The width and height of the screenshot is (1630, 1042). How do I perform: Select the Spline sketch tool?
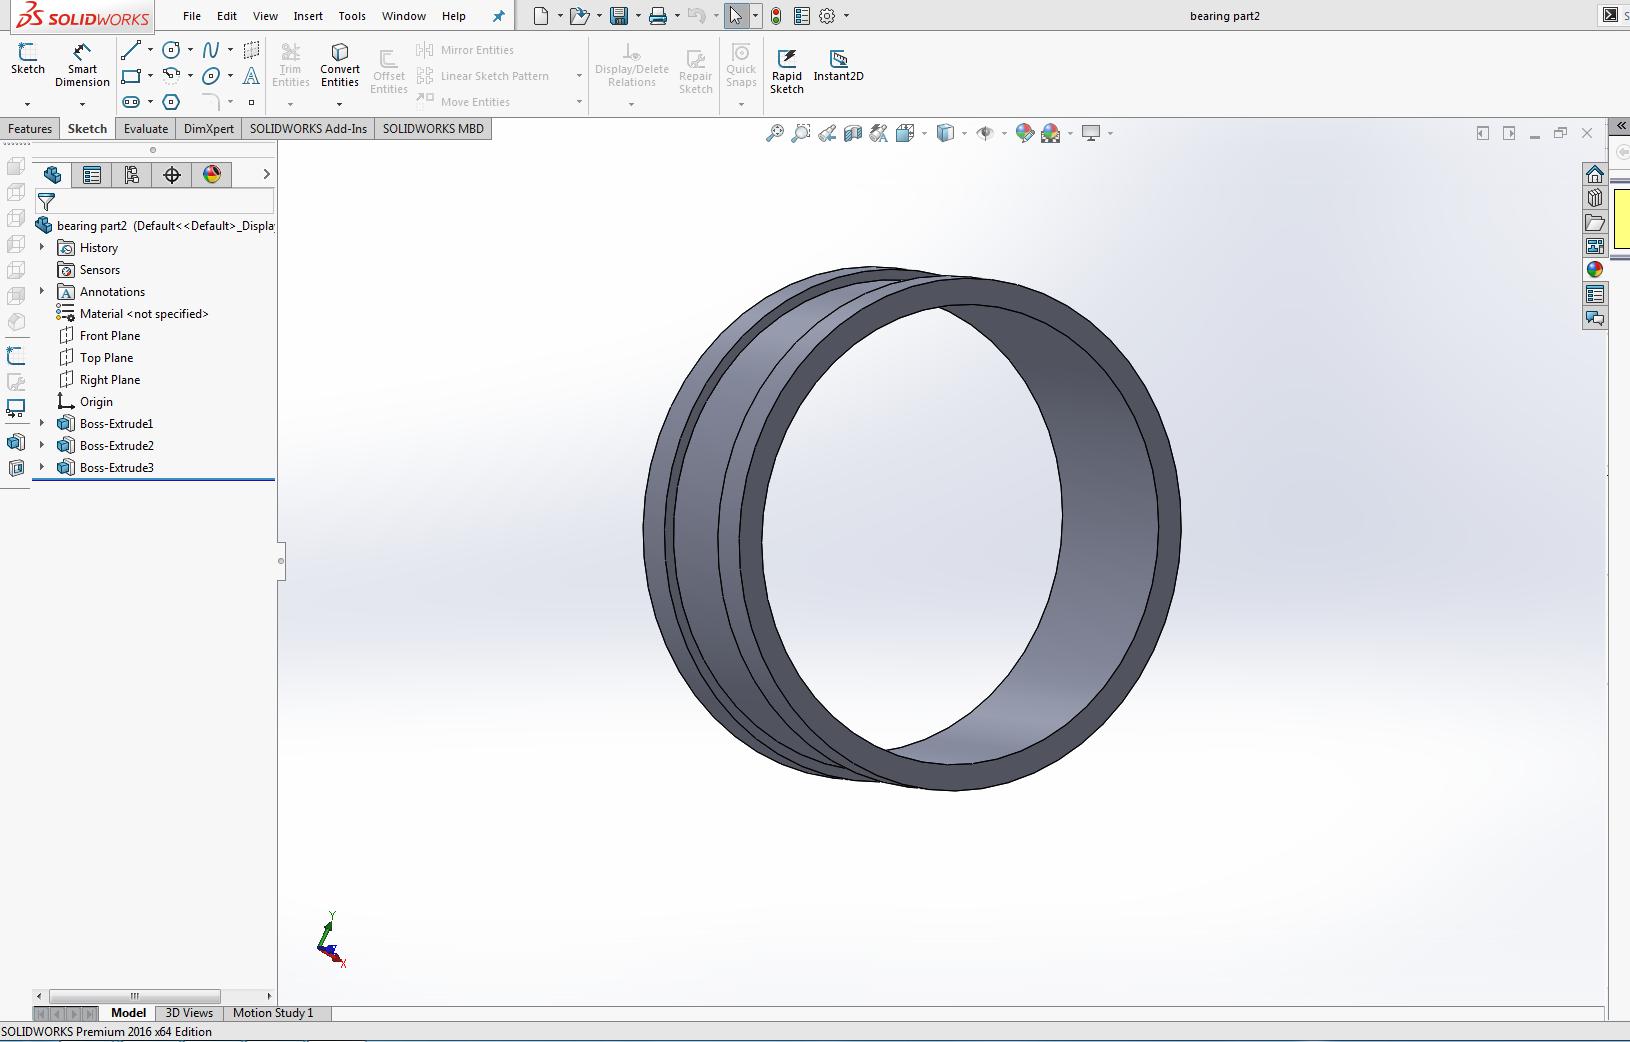(211, 50)
